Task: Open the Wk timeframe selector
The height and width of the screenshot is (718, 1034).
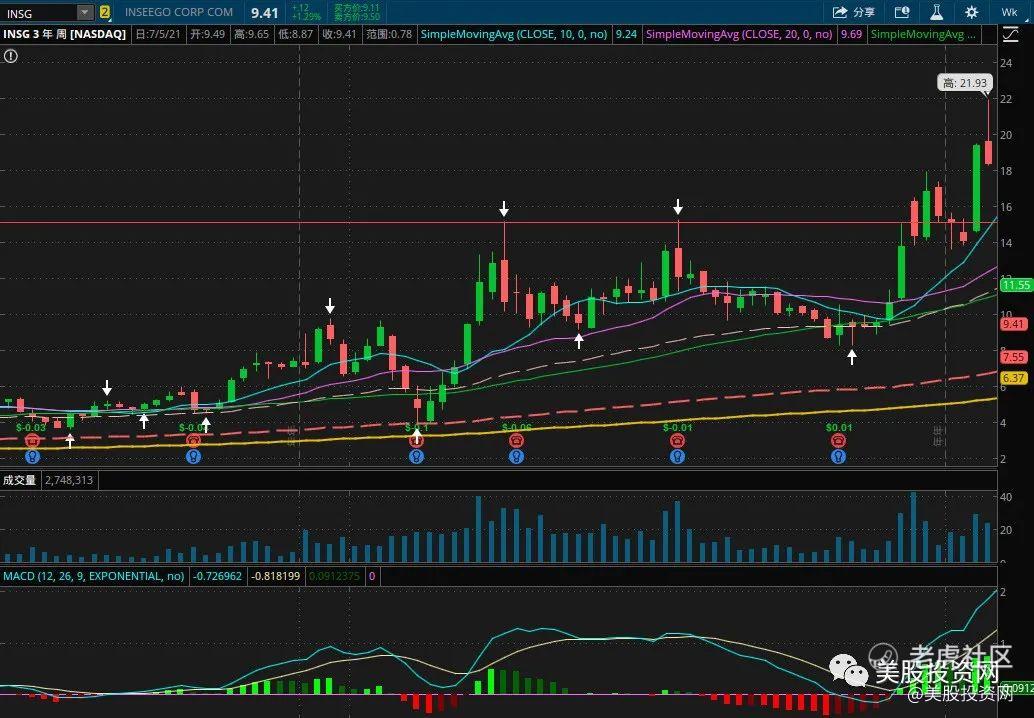Action: (x=1009, y=12)
